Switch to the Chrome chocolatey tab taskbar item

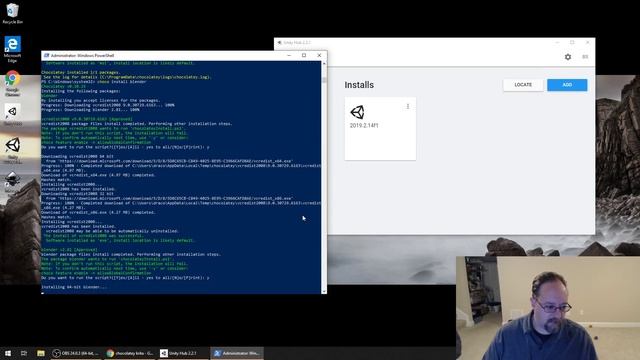coord(130,353)
